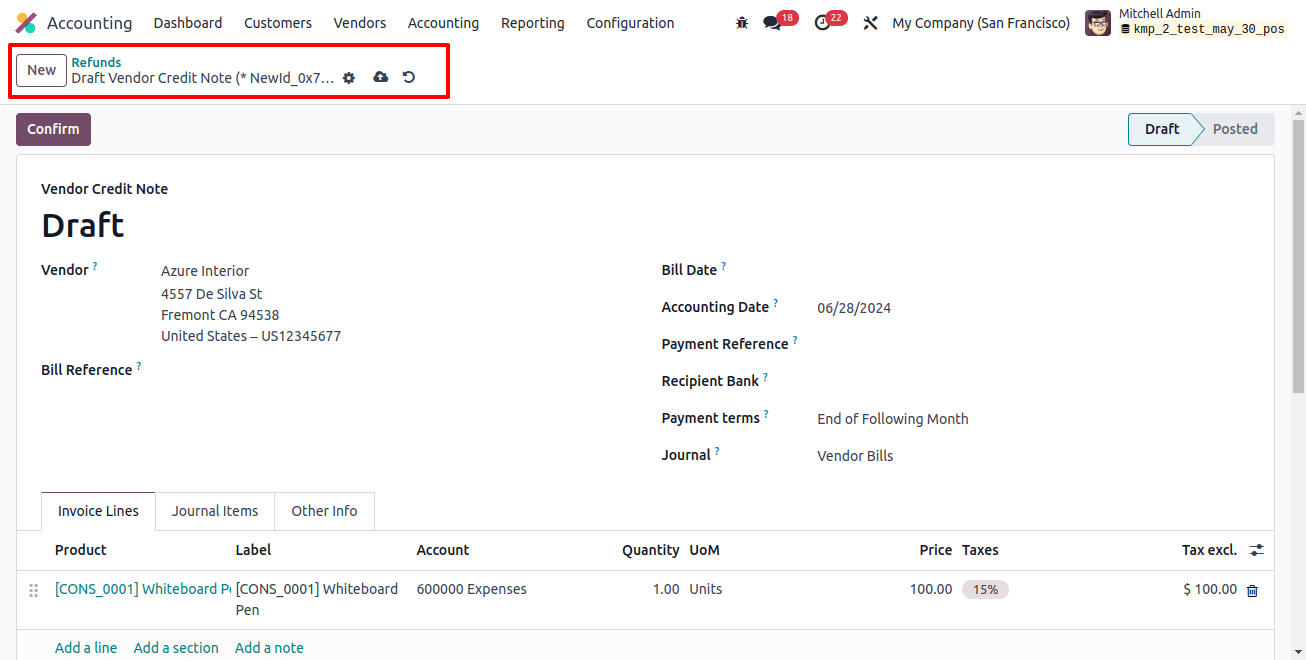
Task: Select the Posted status stage
Action: tap(1235, 129)
